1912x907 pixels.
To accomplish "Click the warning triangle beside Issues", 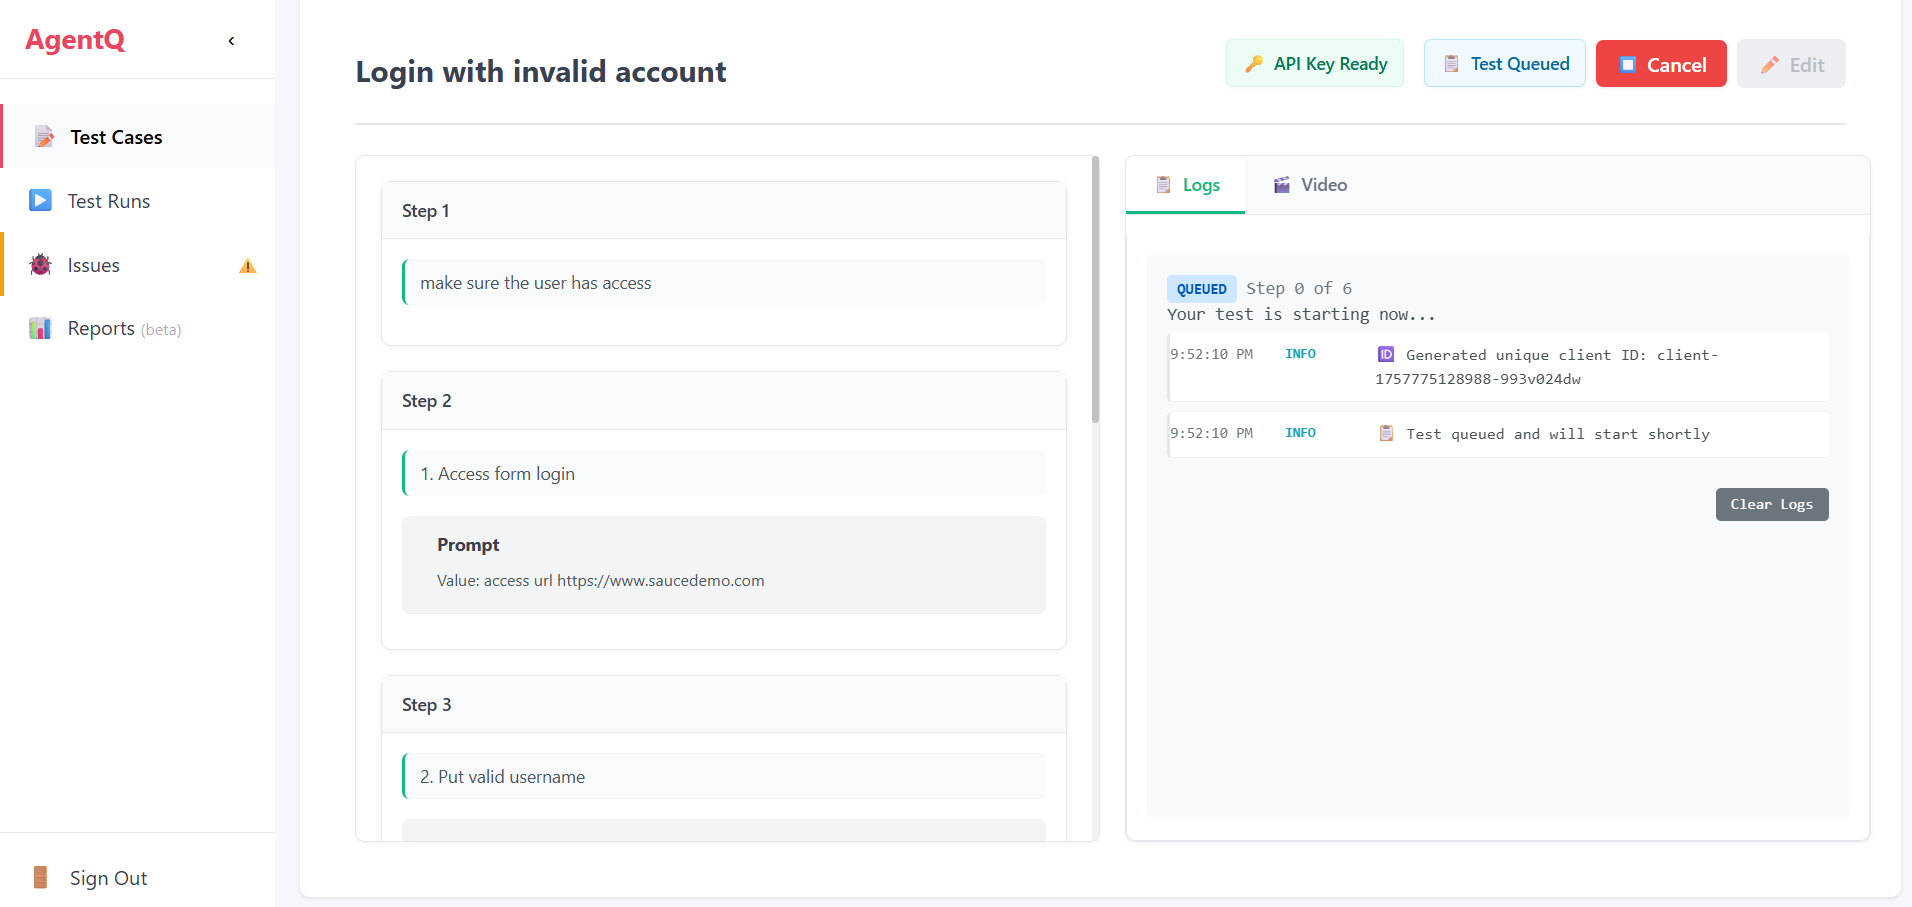I will point(246,266).
